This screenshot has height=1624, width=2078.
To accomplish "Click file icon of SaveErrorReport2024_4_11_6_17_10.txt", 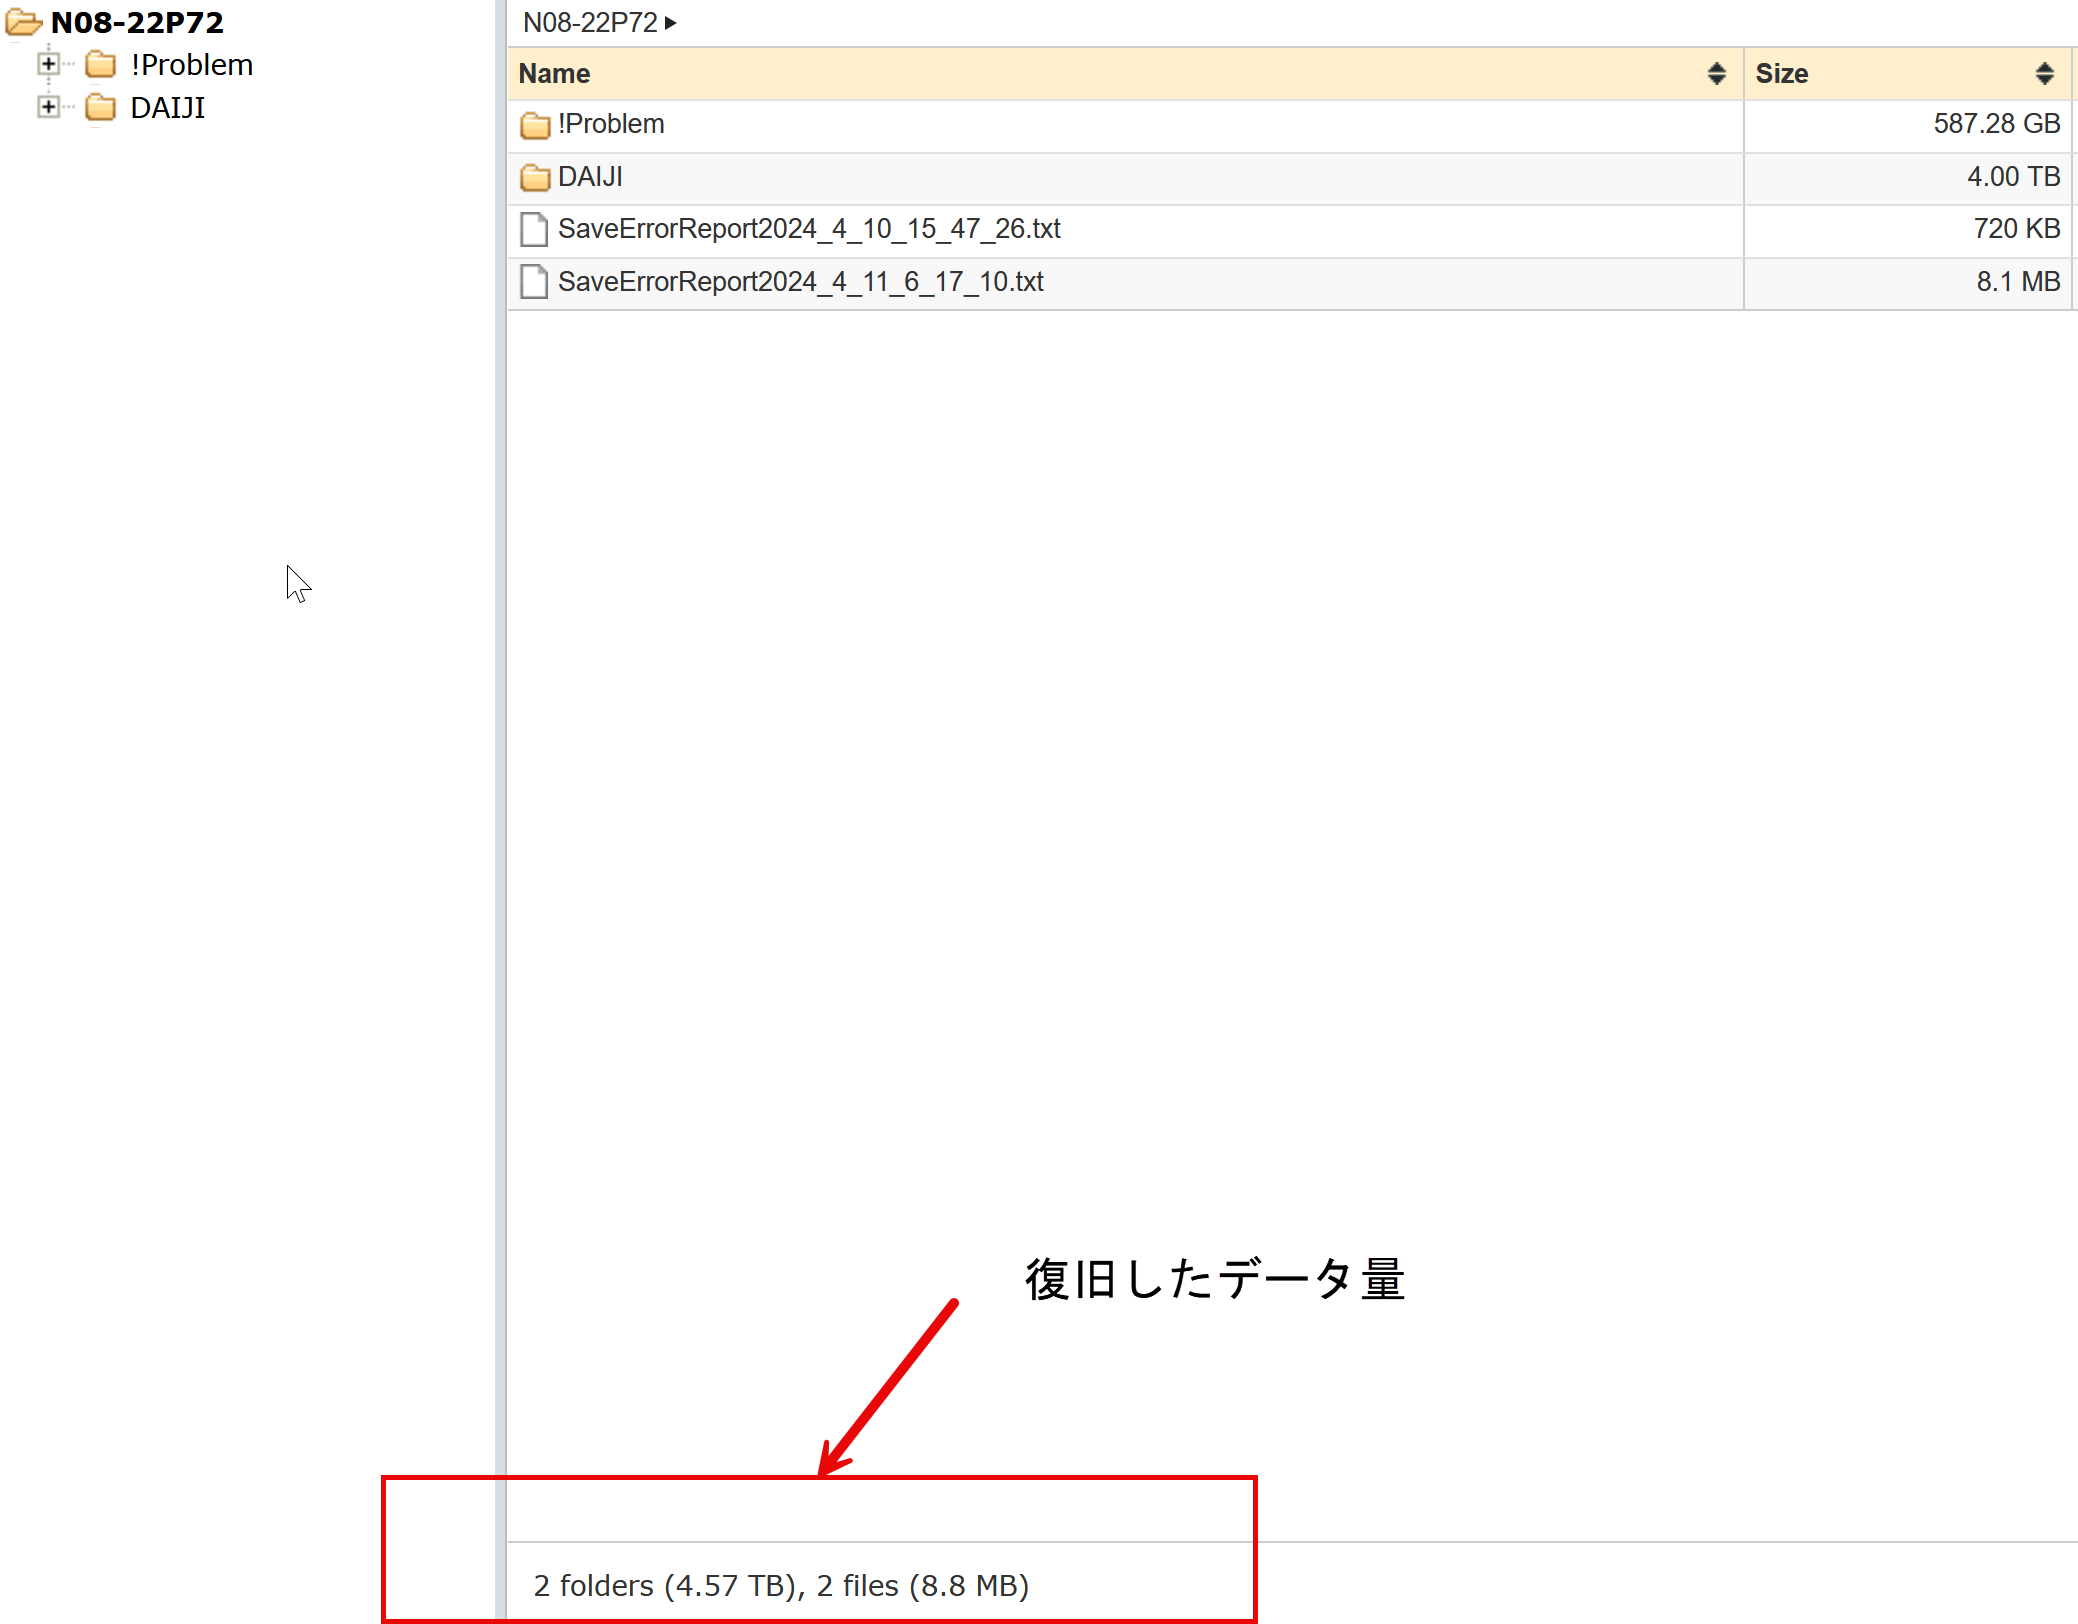I will click(534, 282).
